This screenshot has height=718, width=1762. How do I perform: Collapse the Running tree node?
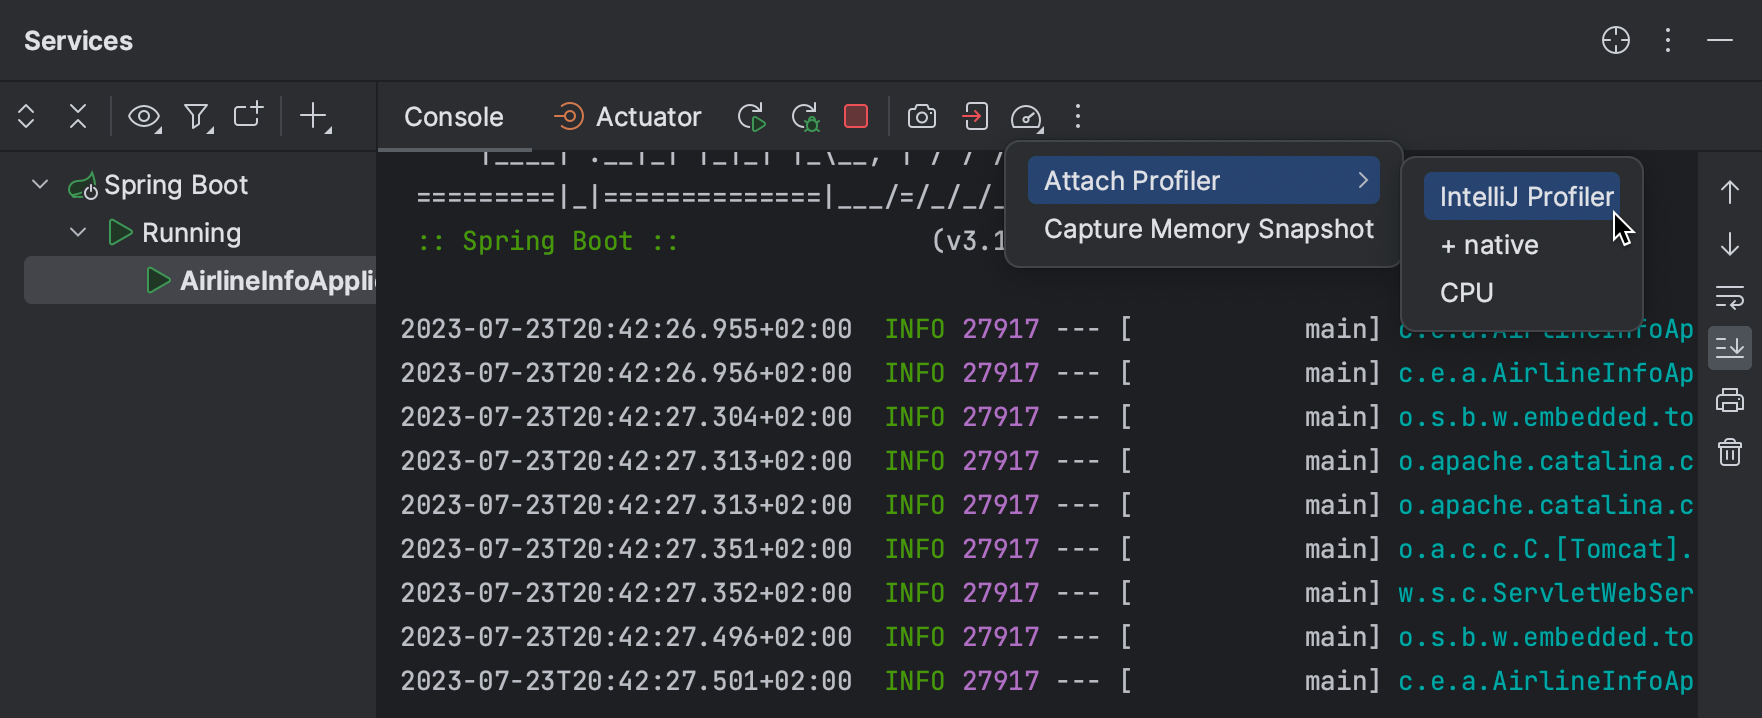[x=78, y=232]
